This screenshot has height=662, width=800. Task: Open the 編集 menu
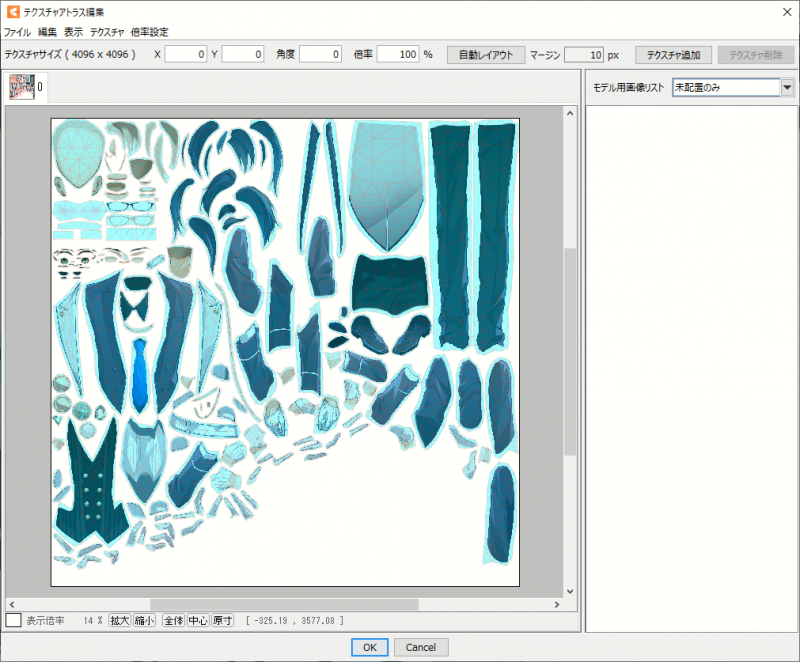pos(47,32)
